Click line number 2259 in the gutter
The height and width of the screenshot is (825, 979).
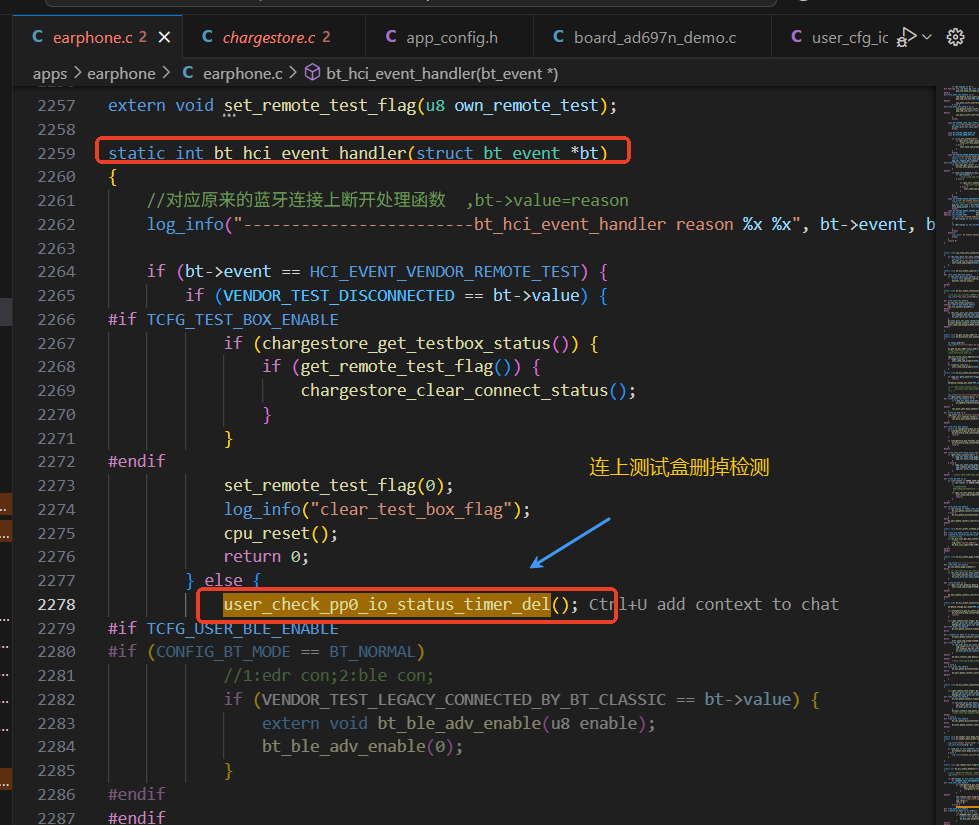coord(56,154)
